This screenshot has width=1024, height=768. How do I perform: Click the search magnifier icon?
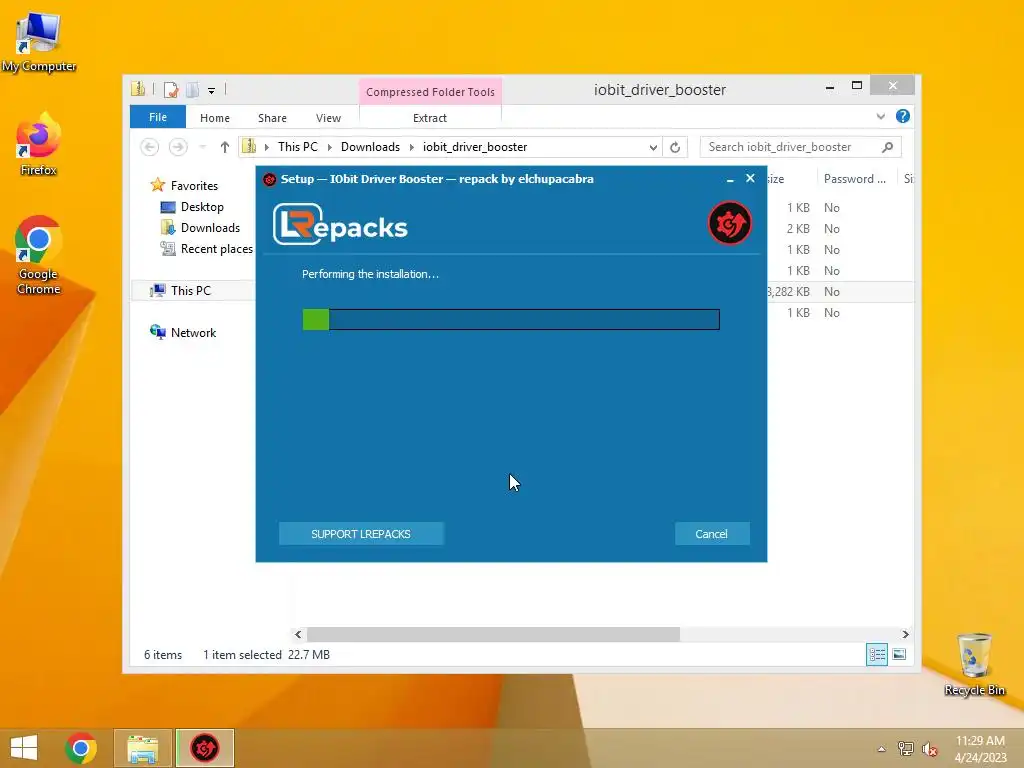[888, 147]
